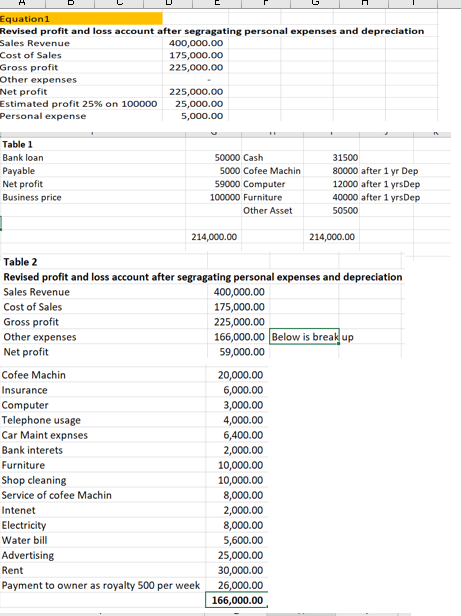
Task: Select the left 214,000.00 liabilities total
Action: [214, 237]
